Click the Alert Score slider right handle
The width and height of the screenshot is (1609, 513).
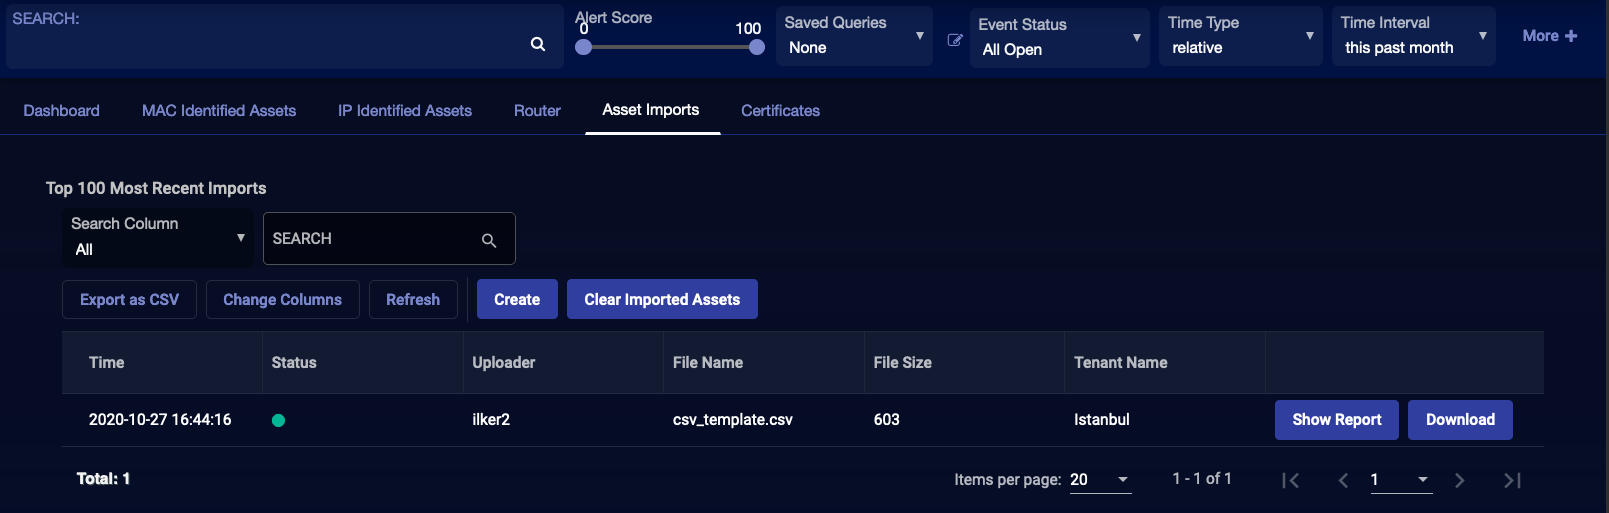pyautogui.click(x=757, y=47)
